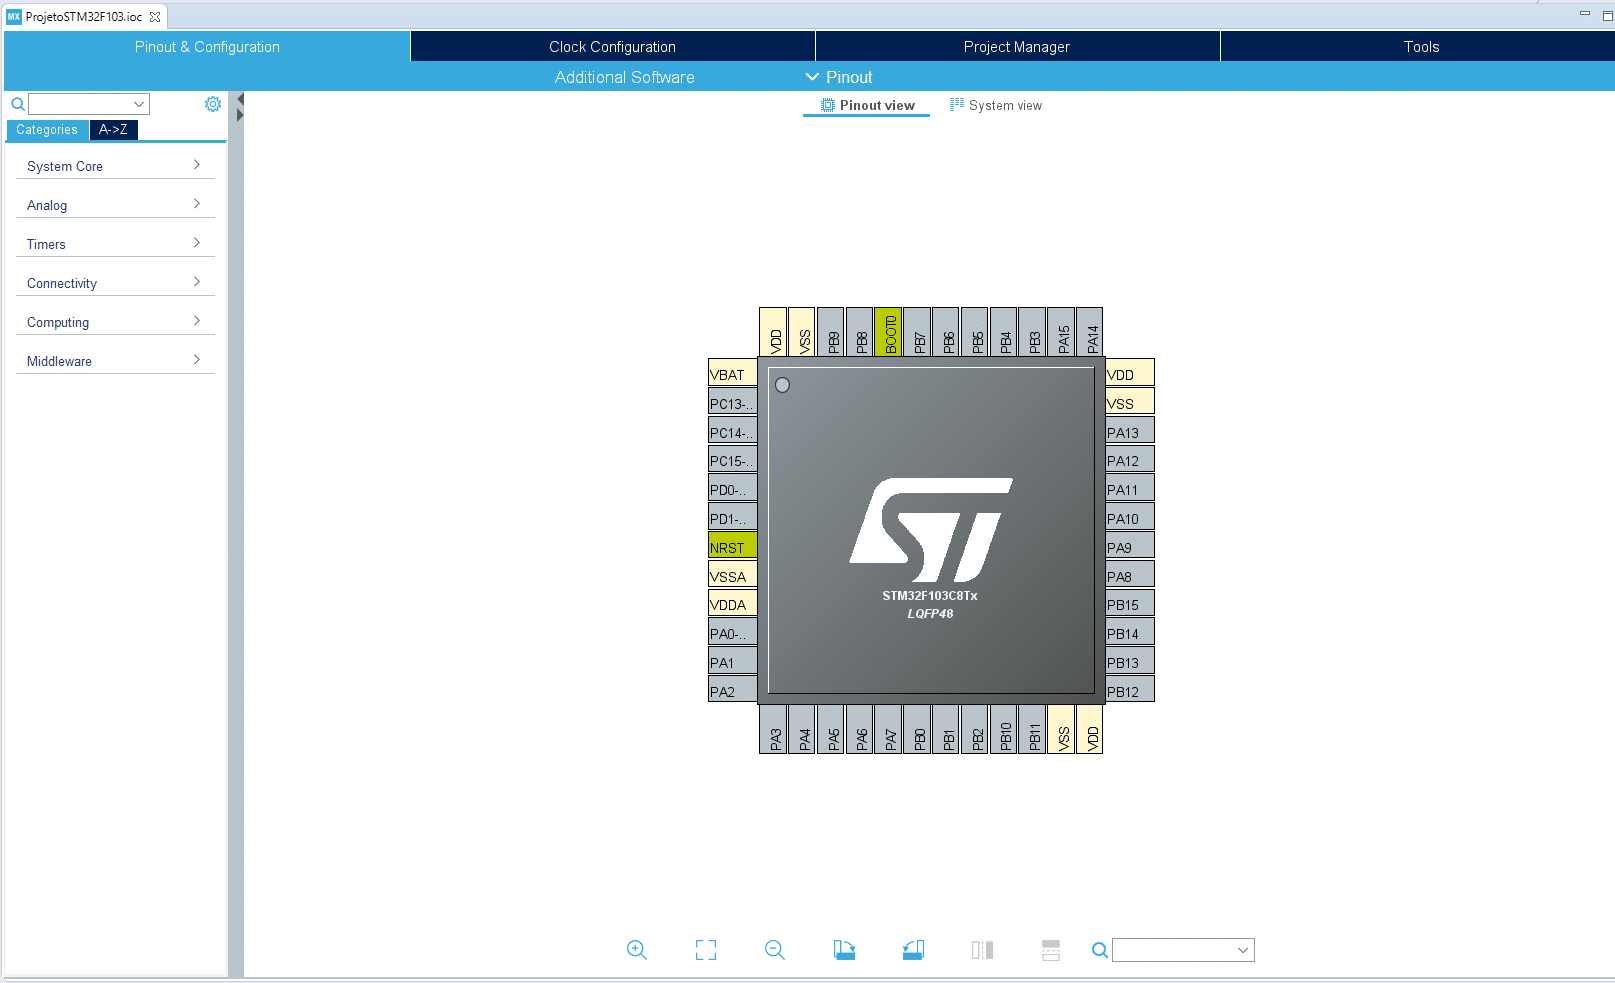Select the PA11 pin
The image size is (1615, 983).
coord(1130,489)
